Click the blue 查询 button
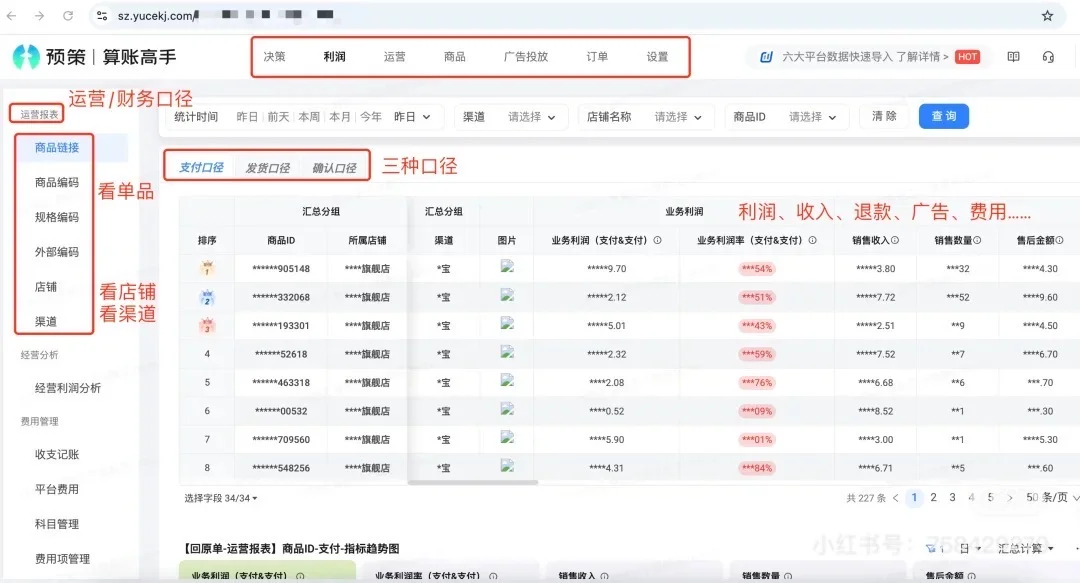Image resolution: width=1080 pixels, height=583 pixels. click(x=944, y=116)
